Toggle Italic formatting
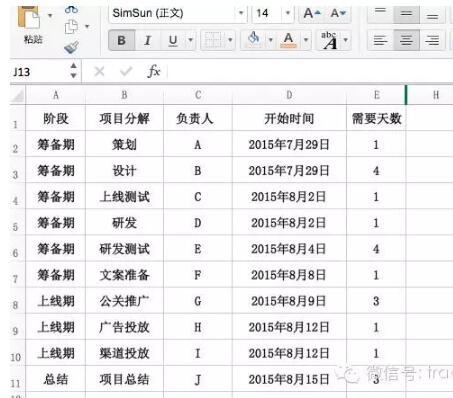Viewport: 453px width, 398px height. coord(147,40)
